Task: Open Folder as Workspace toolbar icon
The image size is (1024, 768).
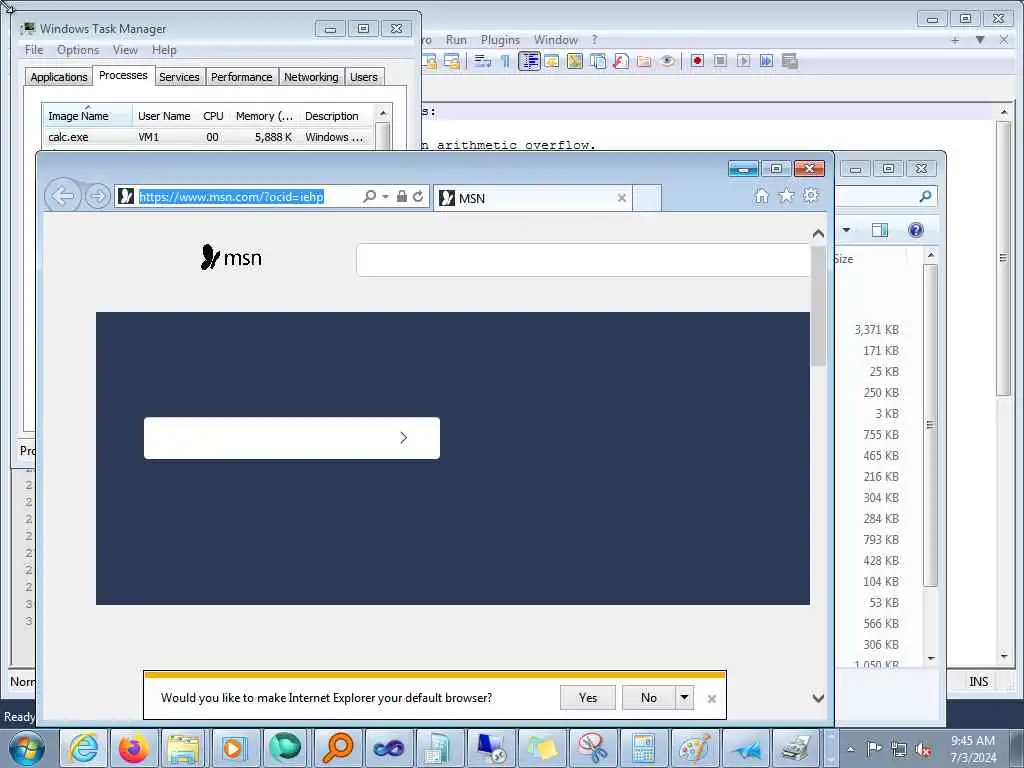Action: point(644,61)
